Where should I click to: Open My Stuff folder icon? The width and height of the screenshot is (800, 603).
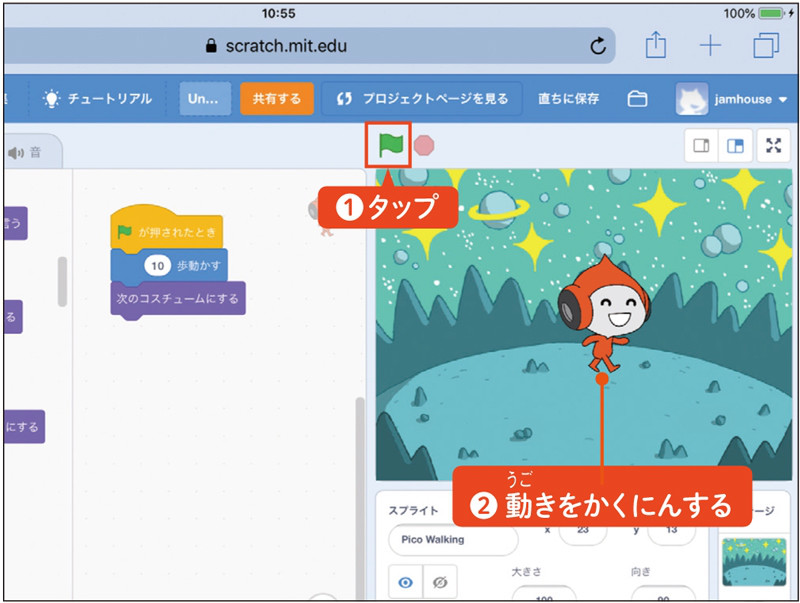click(x=637, y=98)
